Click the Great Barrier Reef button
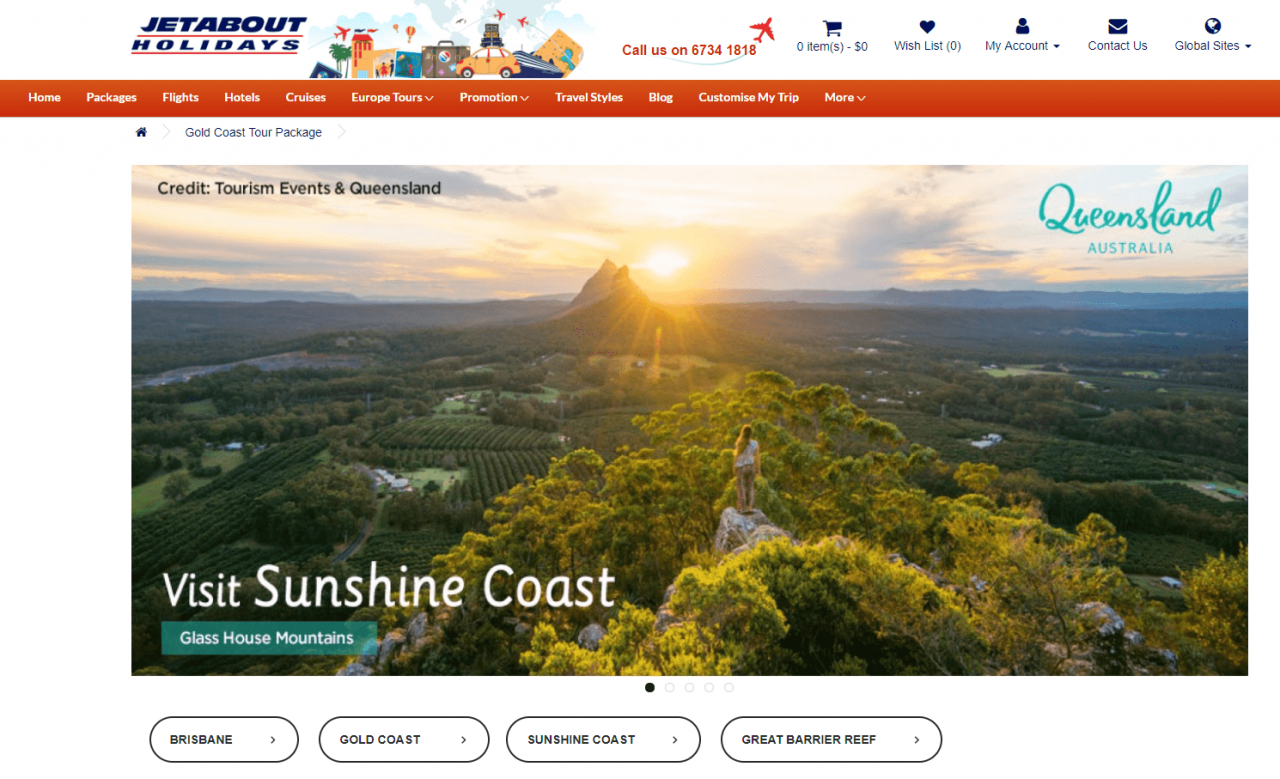 pos(831,740)
